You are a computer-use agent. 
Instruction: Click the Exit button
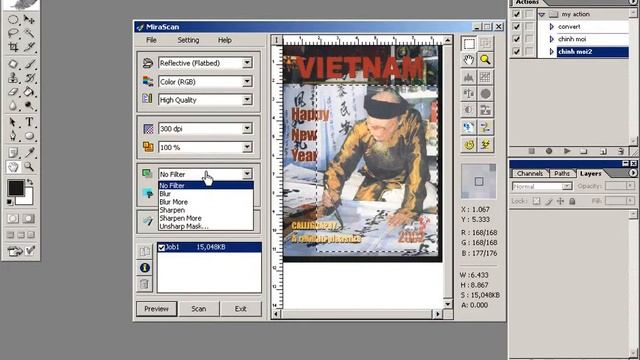tap(241, 309)
